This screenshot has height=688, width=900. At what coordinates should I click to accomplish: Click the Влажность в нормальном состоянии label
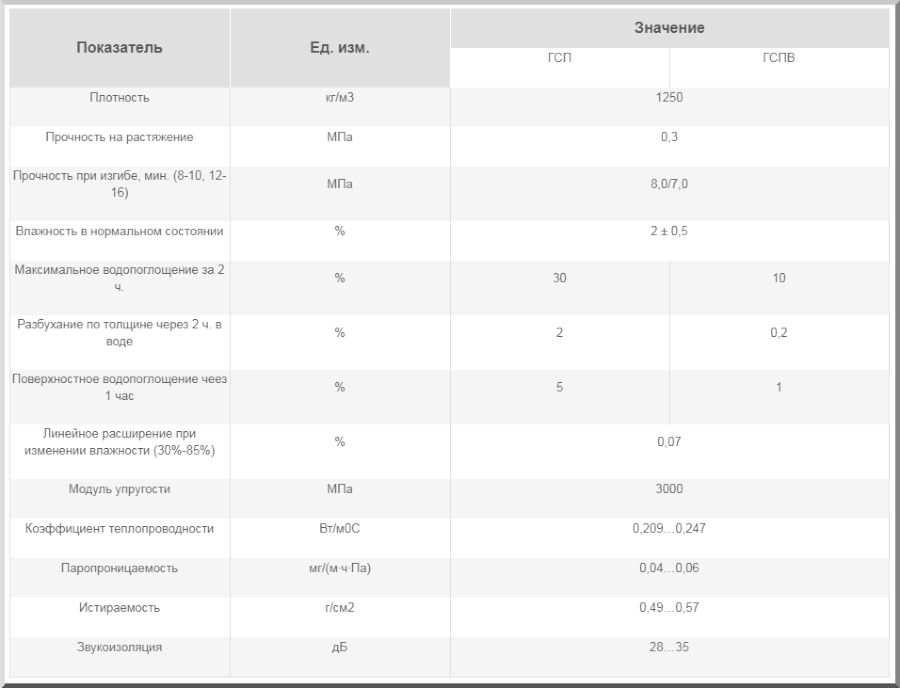[x=119, y=231]
